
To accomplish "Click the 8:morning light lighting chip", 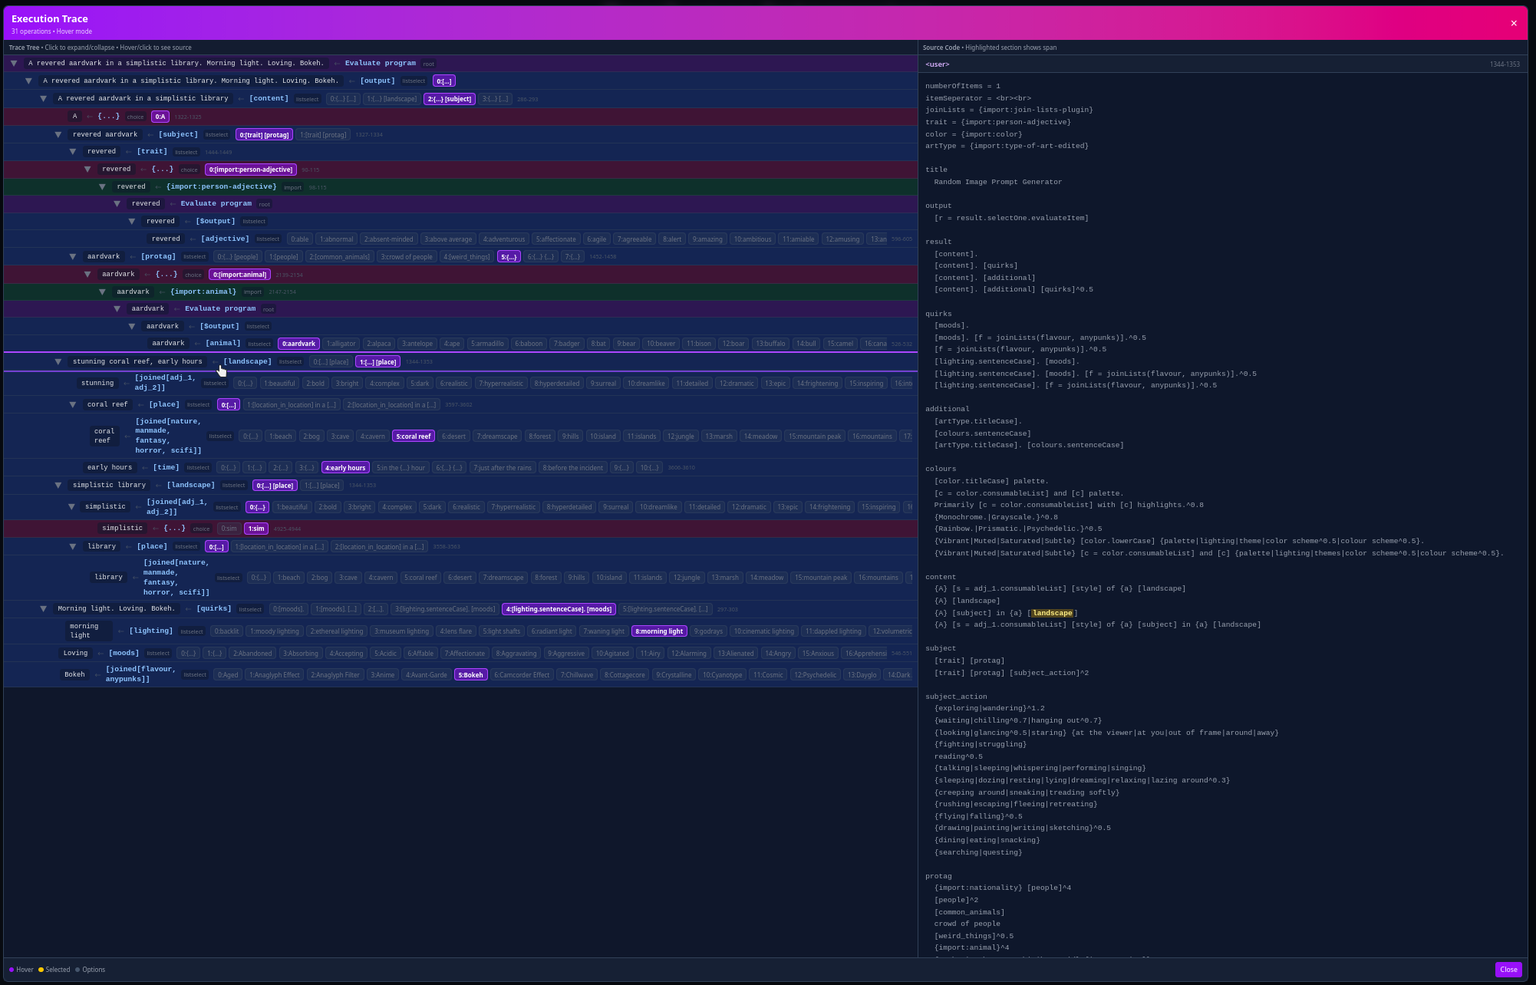I will [660, 632].
